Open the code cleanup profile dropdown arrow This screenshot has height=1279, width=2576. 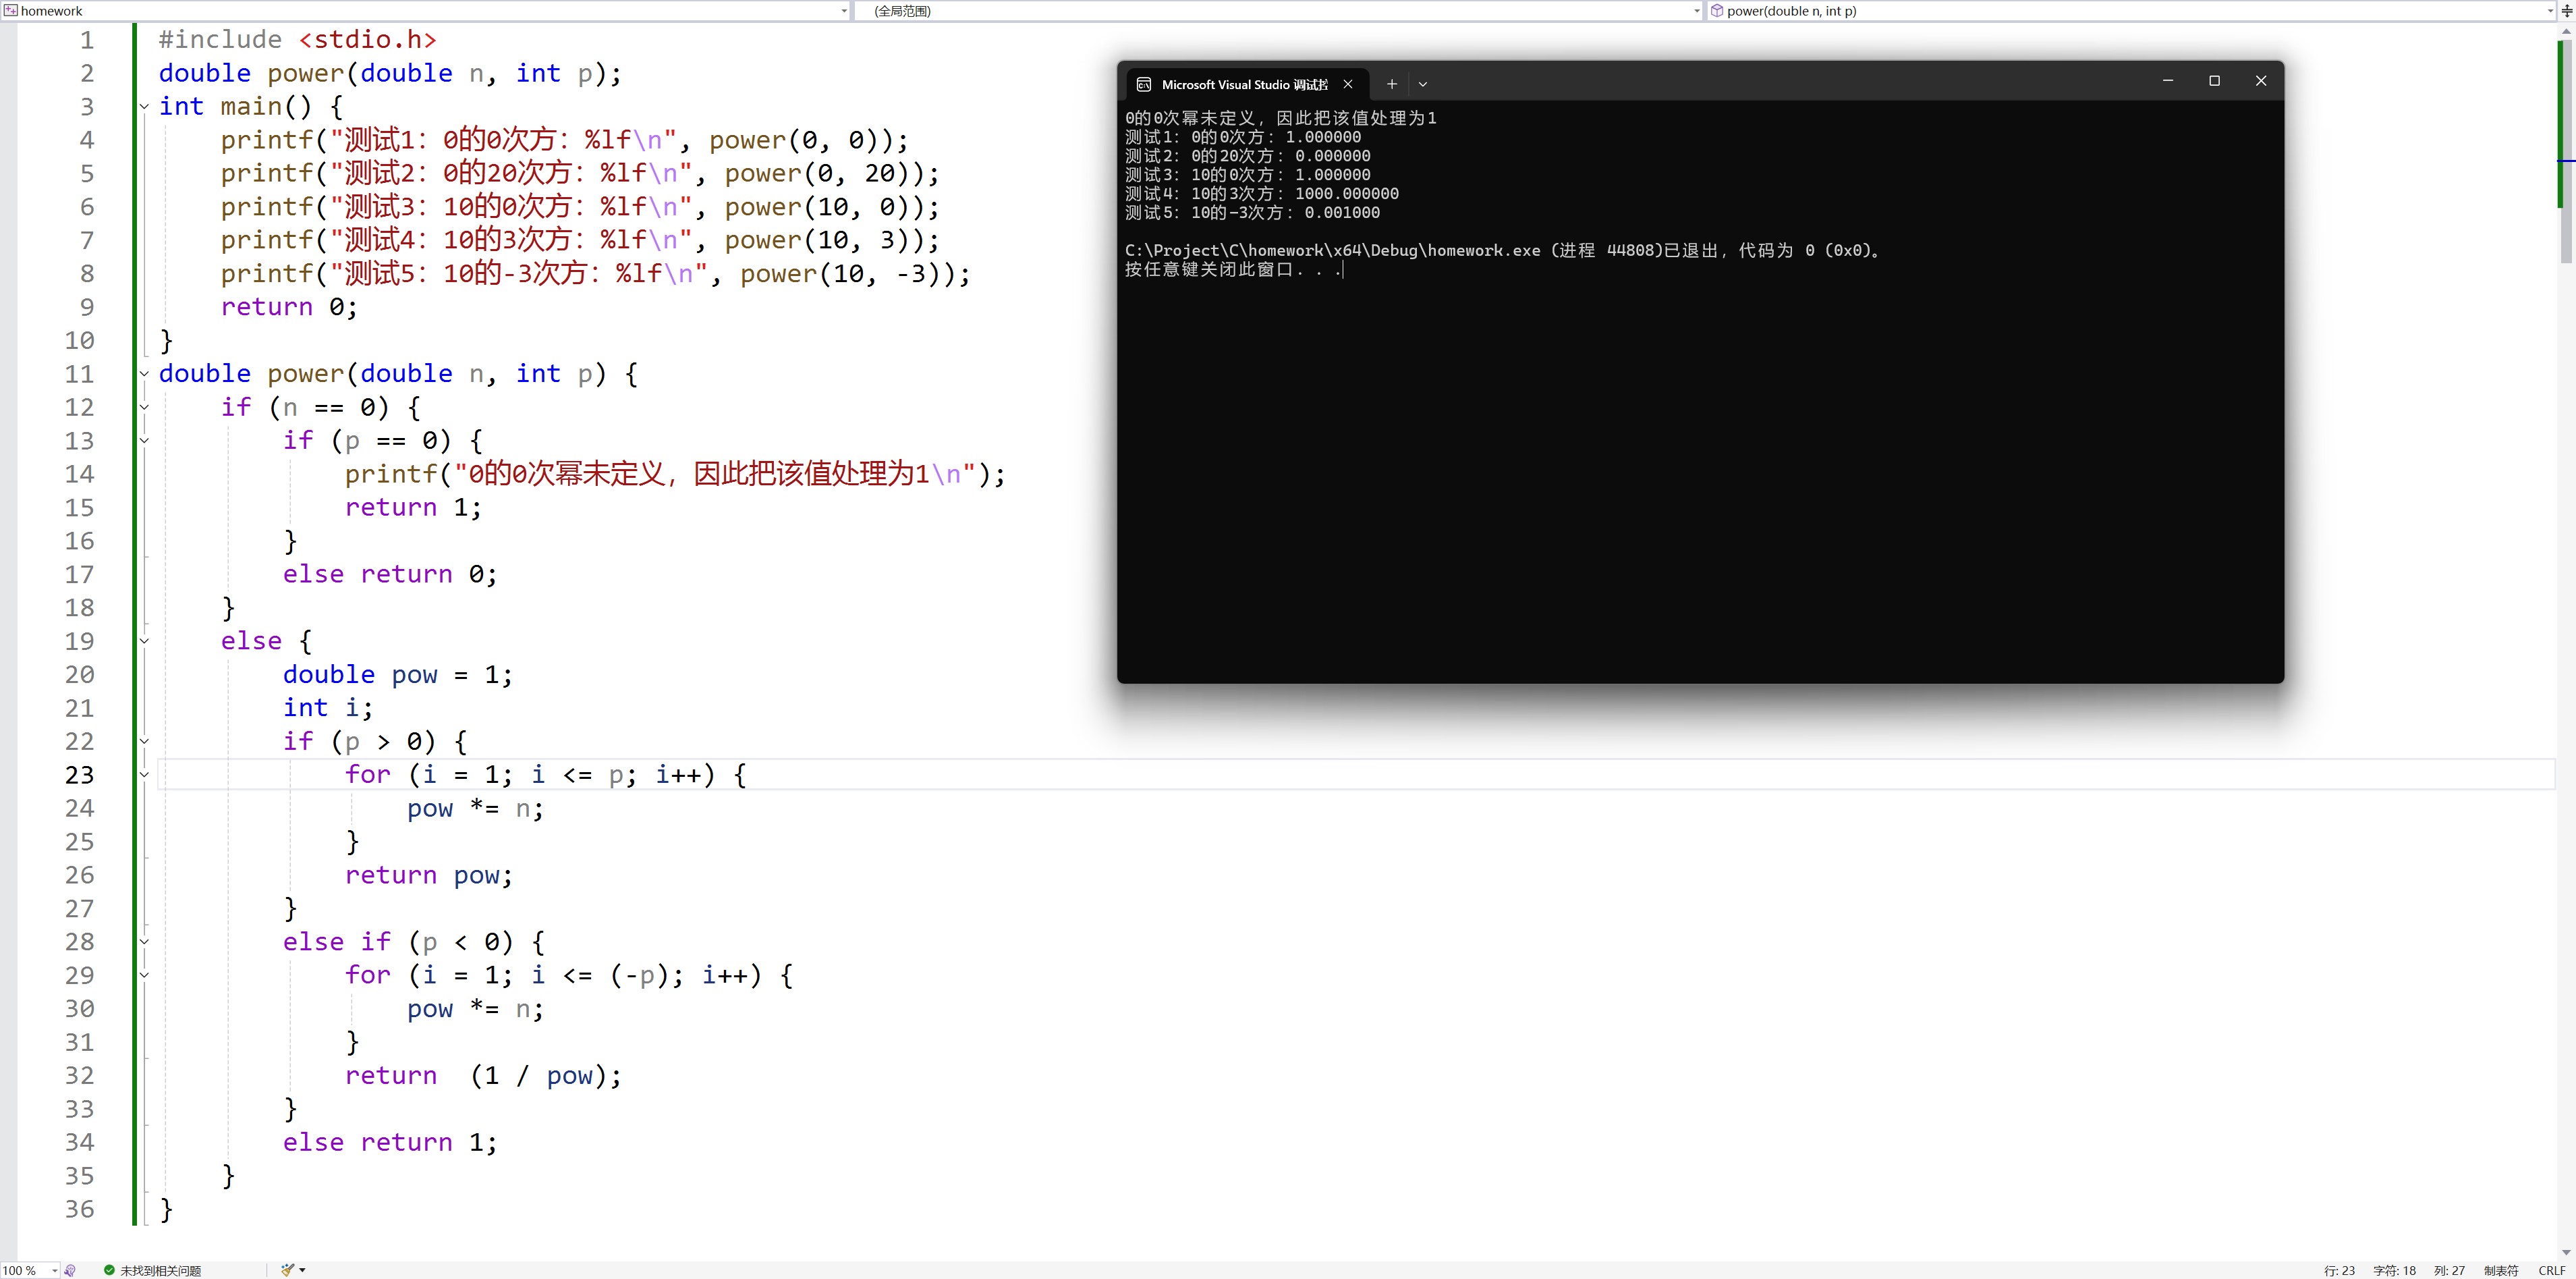click(x=302, y=1270)
